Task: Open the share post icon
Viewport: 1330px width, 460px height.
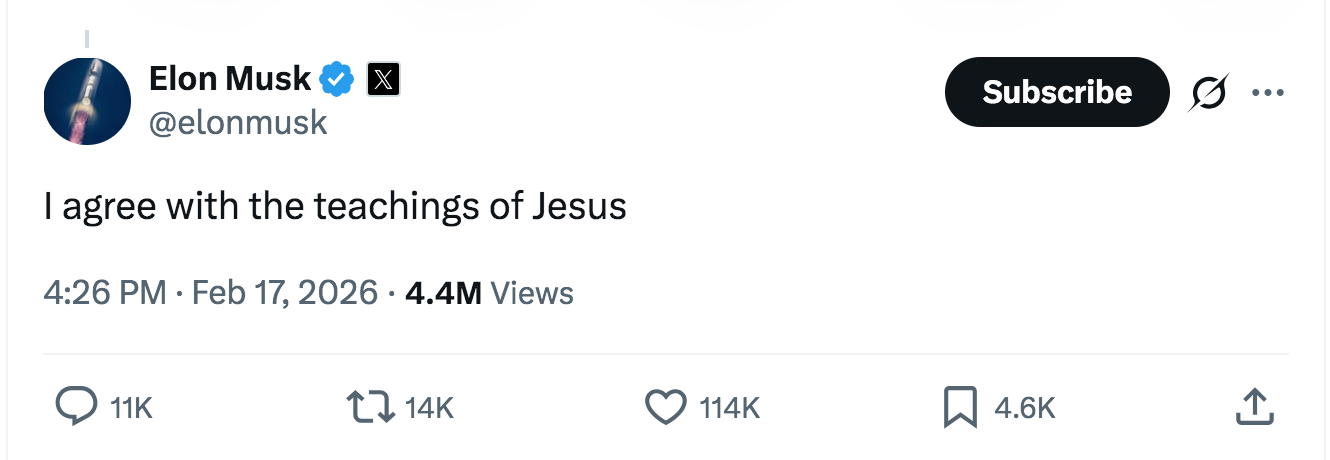Action: point(1255,407)
